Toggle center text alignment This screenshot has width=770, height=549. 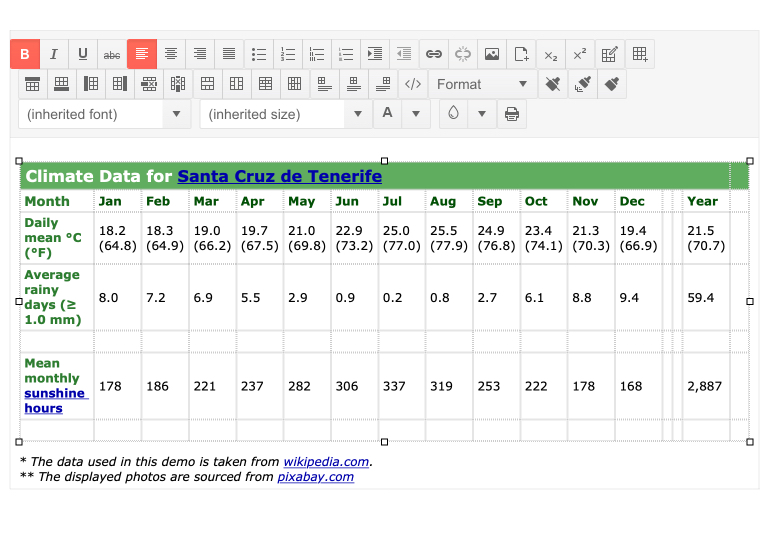171,54
